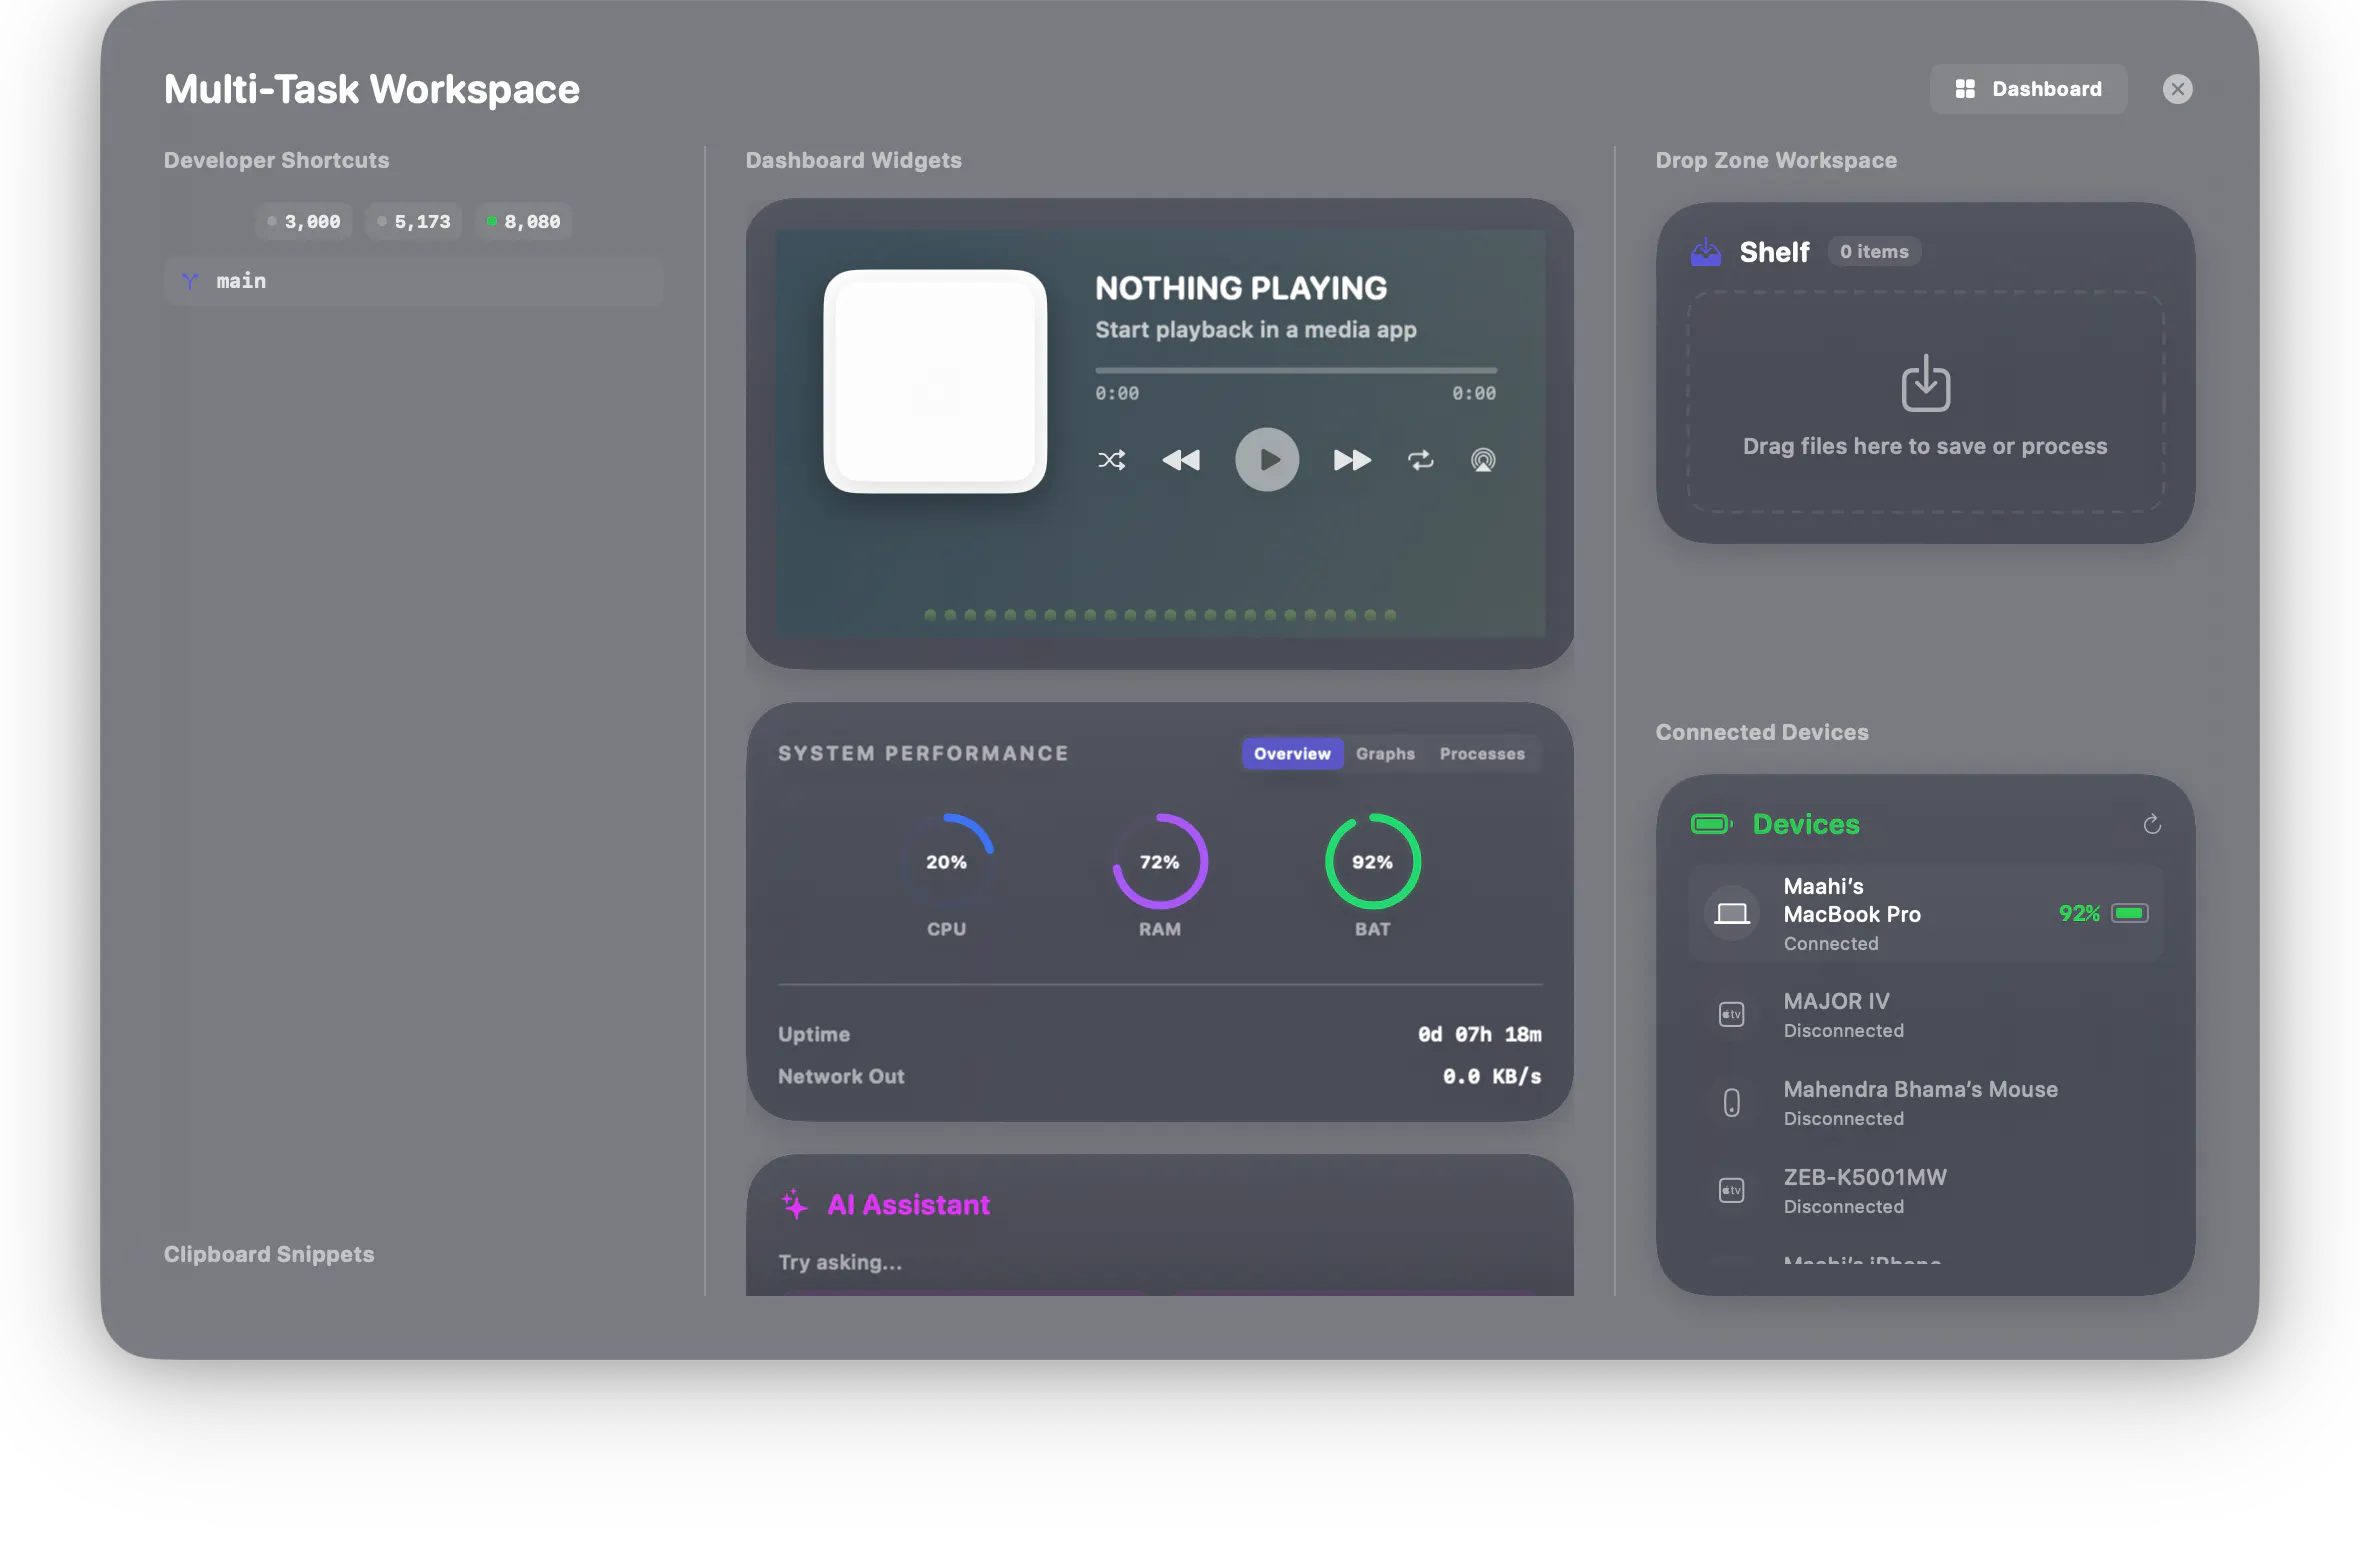This screenshot has width=2360, height=1560.
Task: Switch to the Graphs tab
Action: tap(1385, 754)
